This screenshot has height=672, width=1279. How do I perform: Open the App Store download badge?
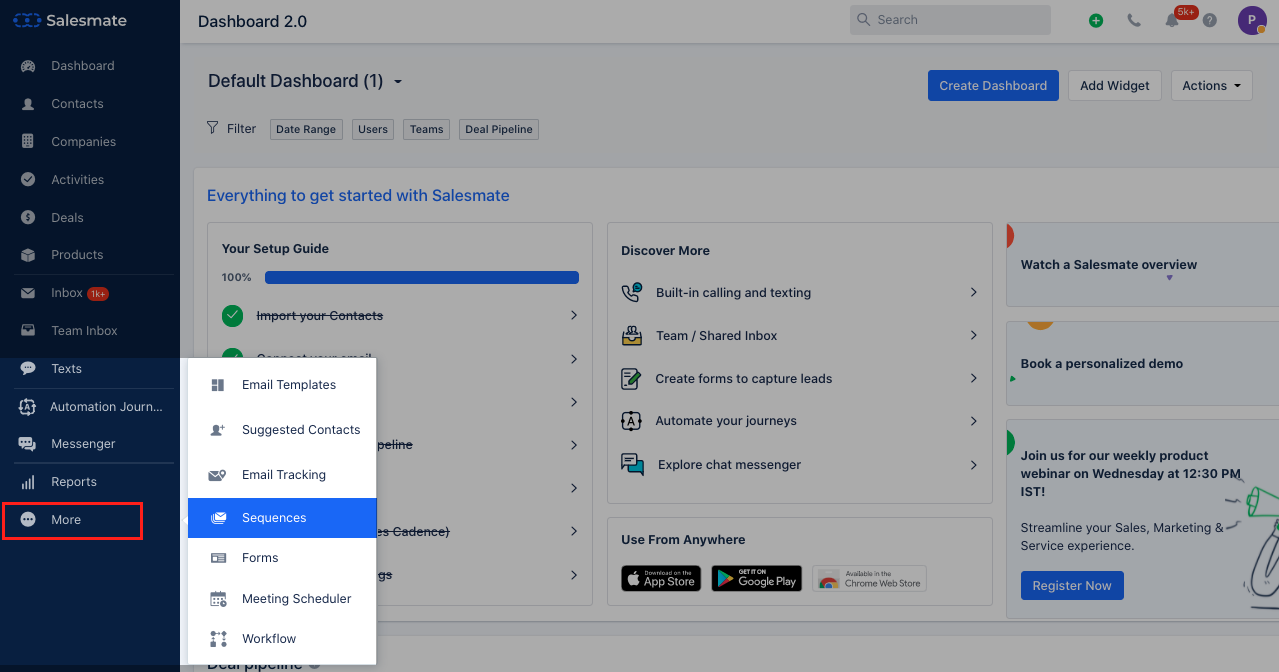661,579
